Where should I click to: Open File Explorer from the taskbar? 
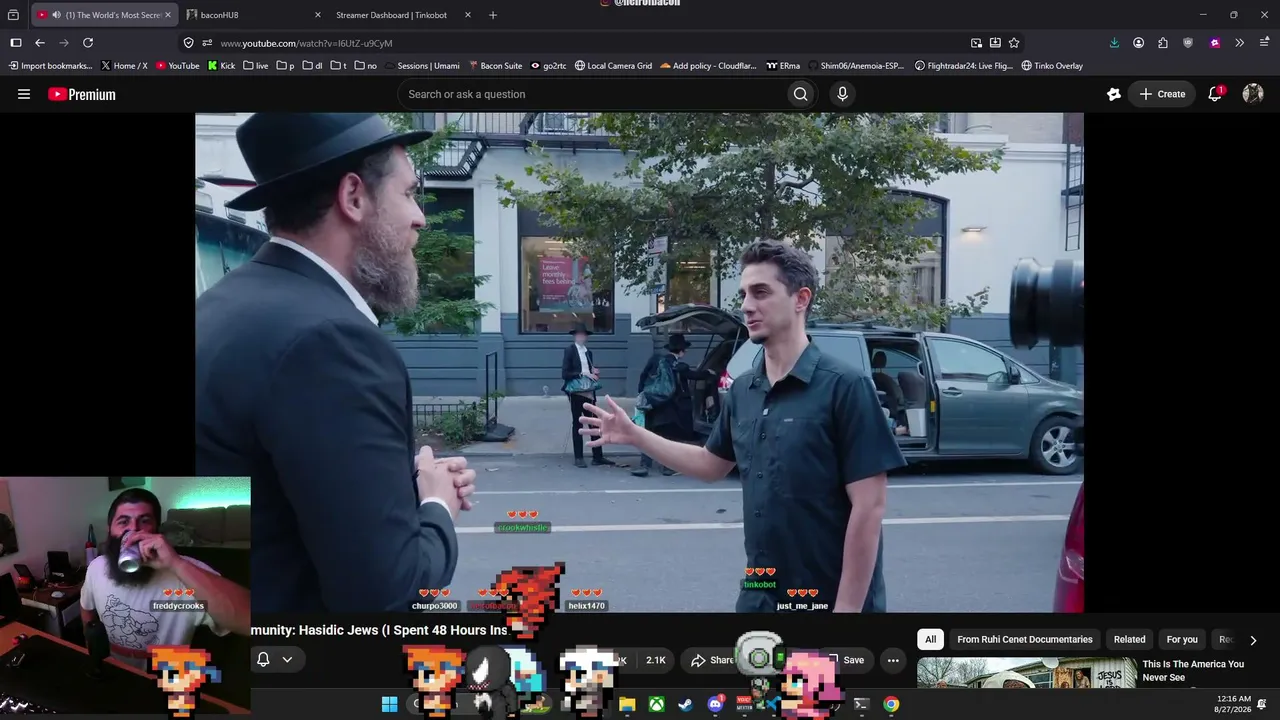(x=627, y=704)
